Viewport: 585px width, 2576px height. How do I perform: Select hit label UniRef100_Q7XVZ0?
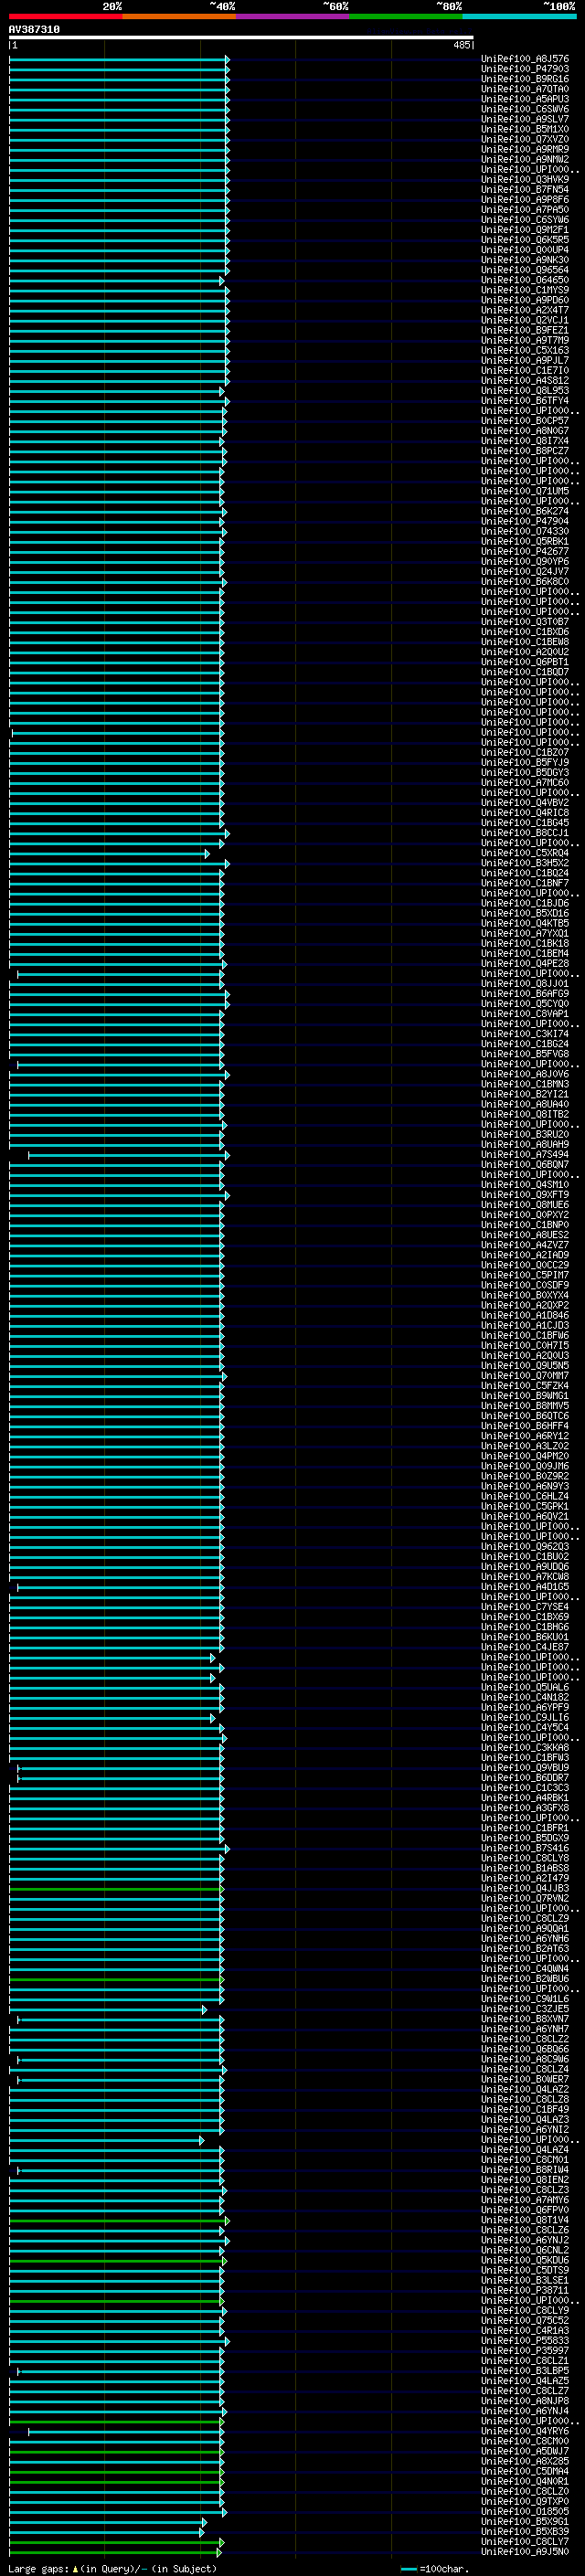[x=525, y=139]
